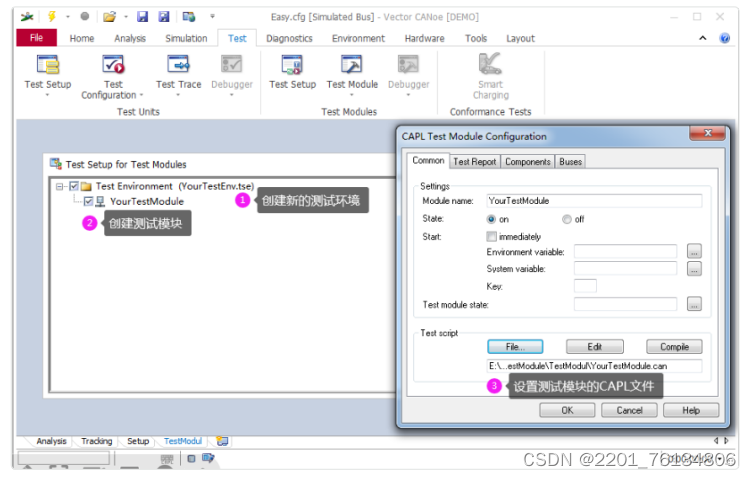751x478 pixels.
Task: Collapse the ribbon with the chevron
Action: point(703,38)
